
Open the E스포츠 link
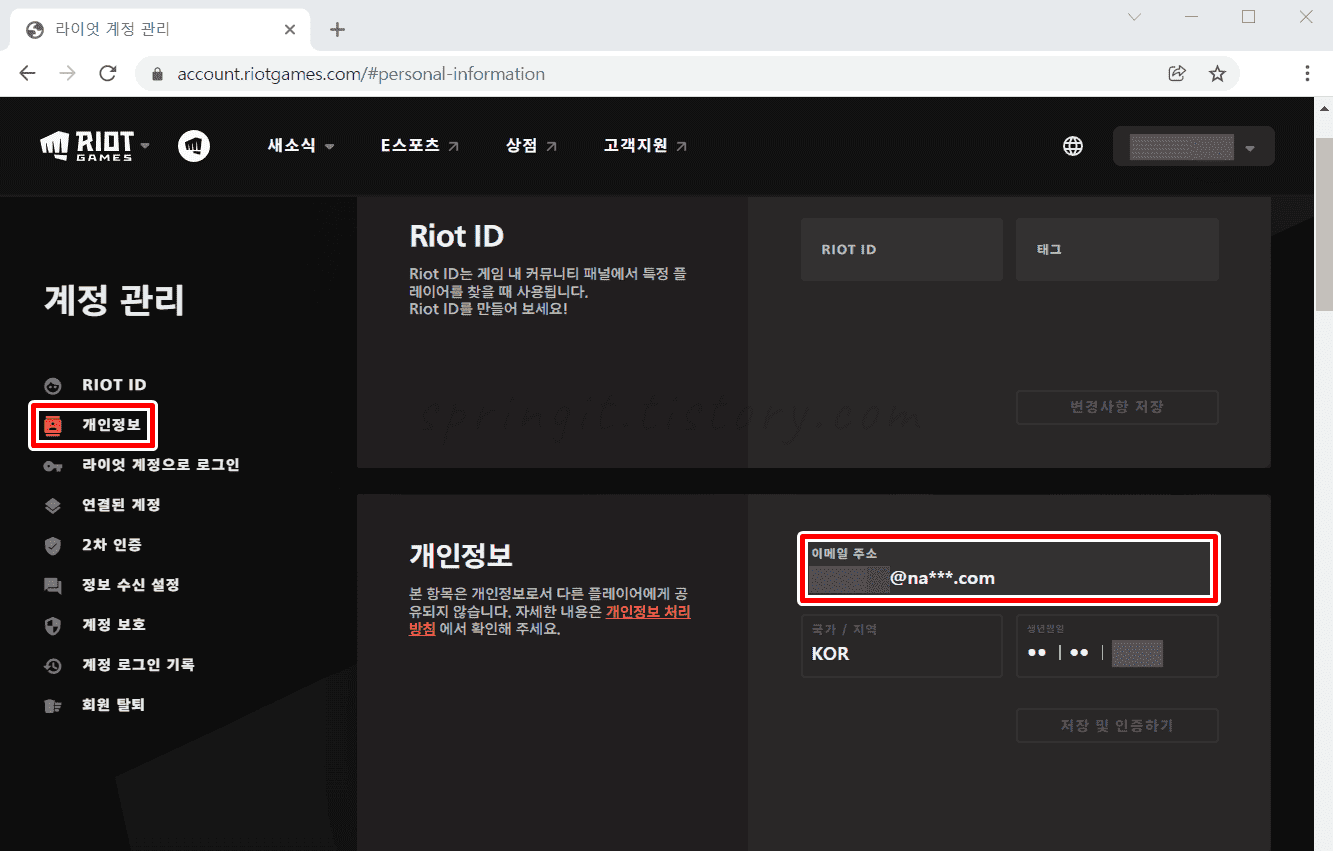pos(420,146)
